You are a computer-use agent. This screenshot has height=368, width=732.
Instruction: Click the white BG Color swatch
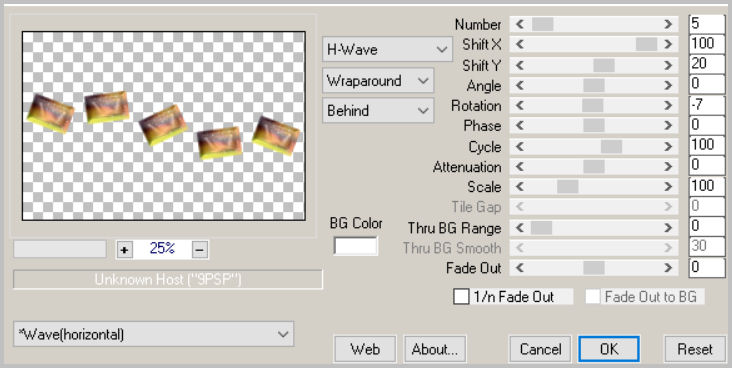355,246
